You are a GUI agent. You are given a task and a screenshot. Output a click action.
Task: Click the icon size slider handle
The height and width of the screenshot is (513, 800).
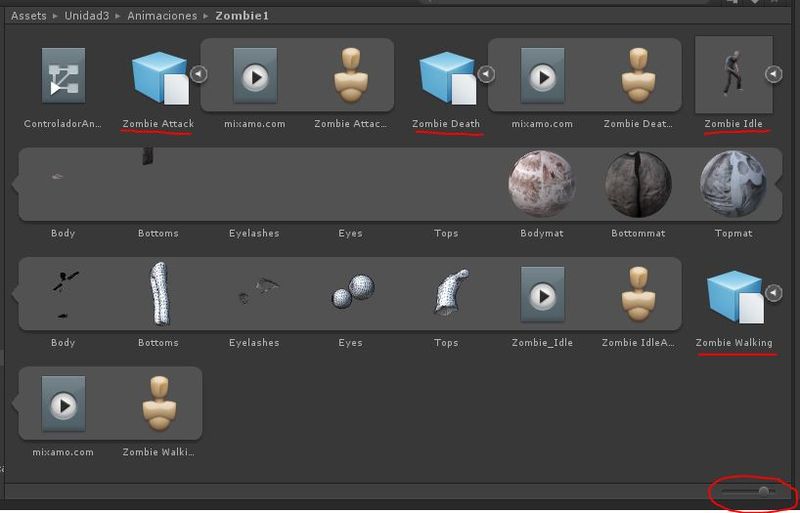click(764, 492)
